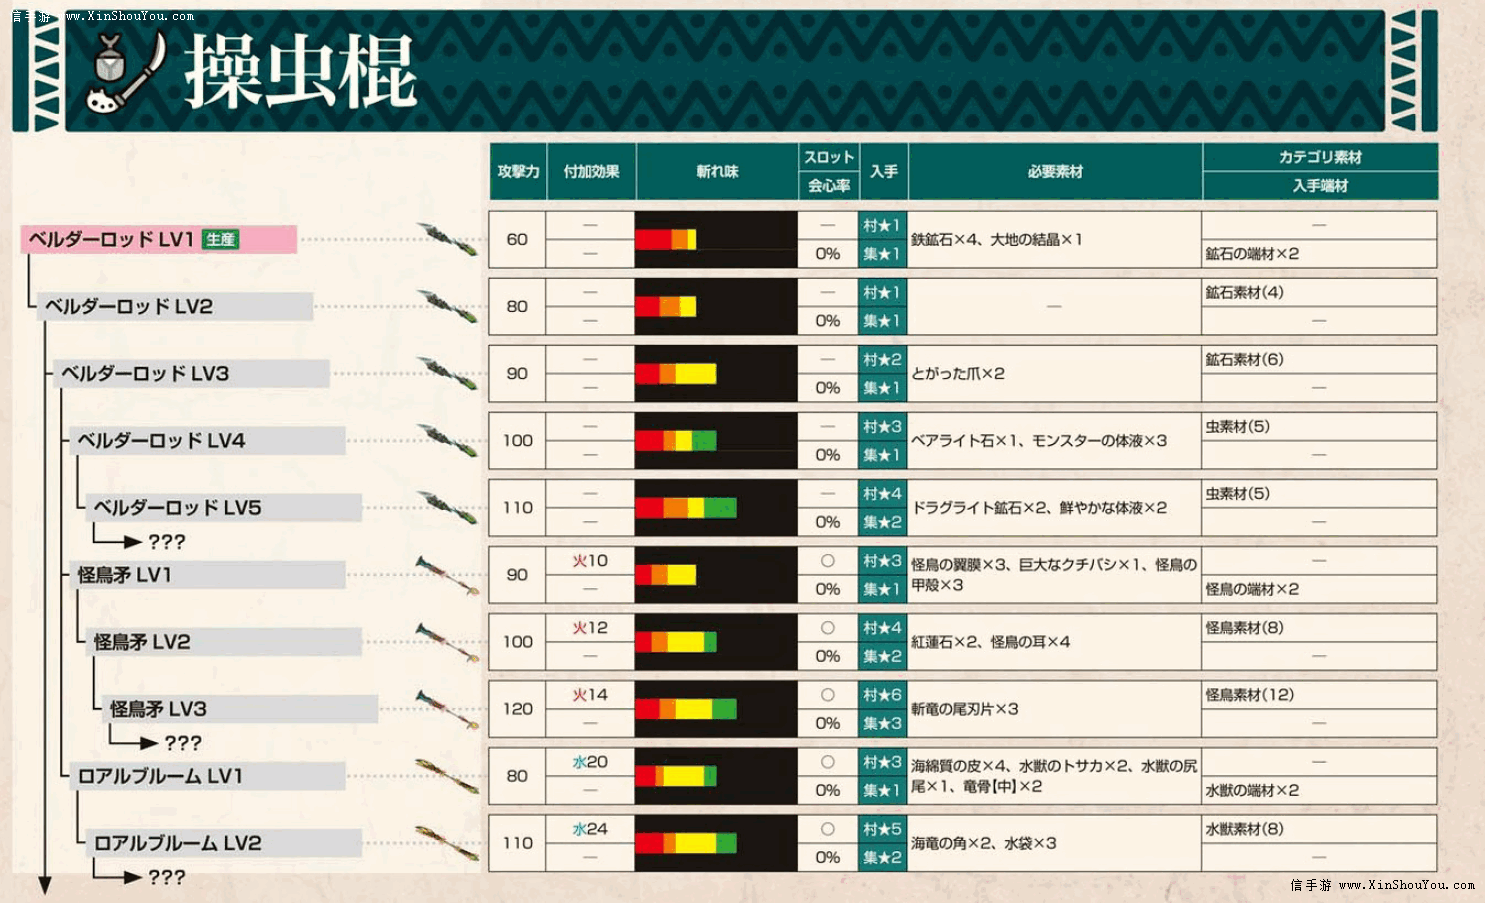
Task: Click the とがった爪×2 materials cell
Action: click(x=1054, y=374)
